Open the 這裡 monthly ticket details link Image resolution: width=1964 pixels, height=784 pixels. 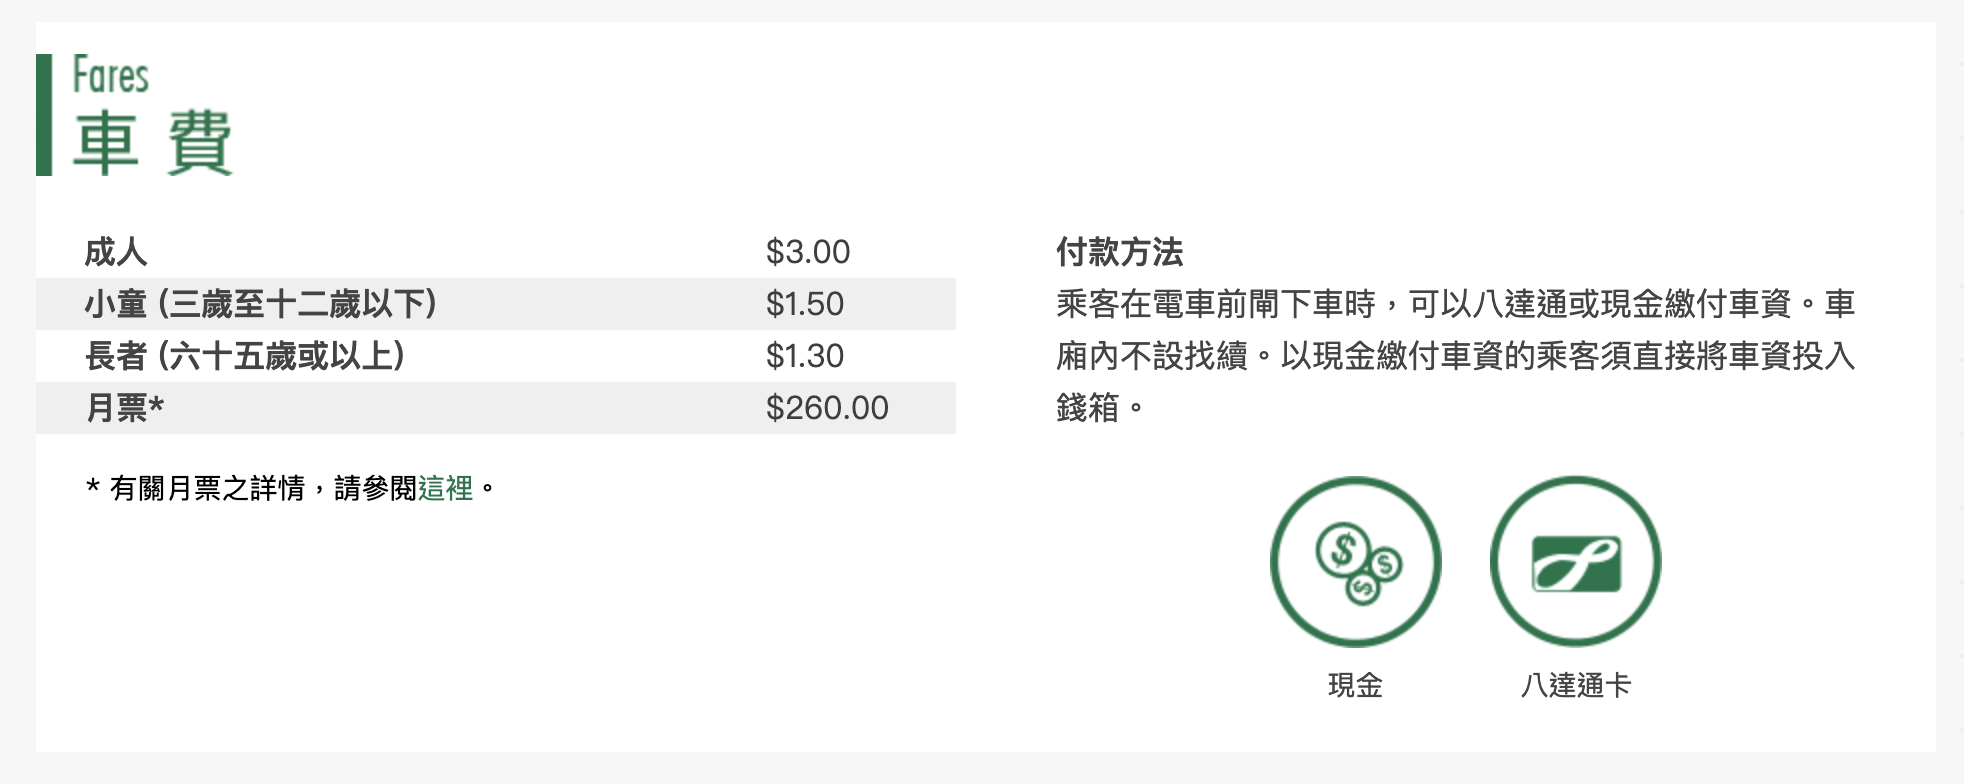445,488
